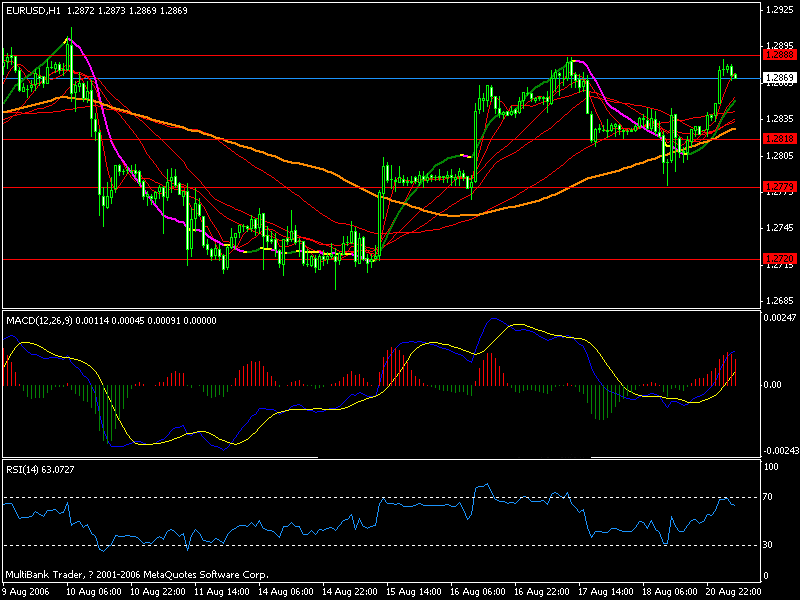Click the 18 Aug 06:00 time axis label
800x600 pixels.
point(669,592)
